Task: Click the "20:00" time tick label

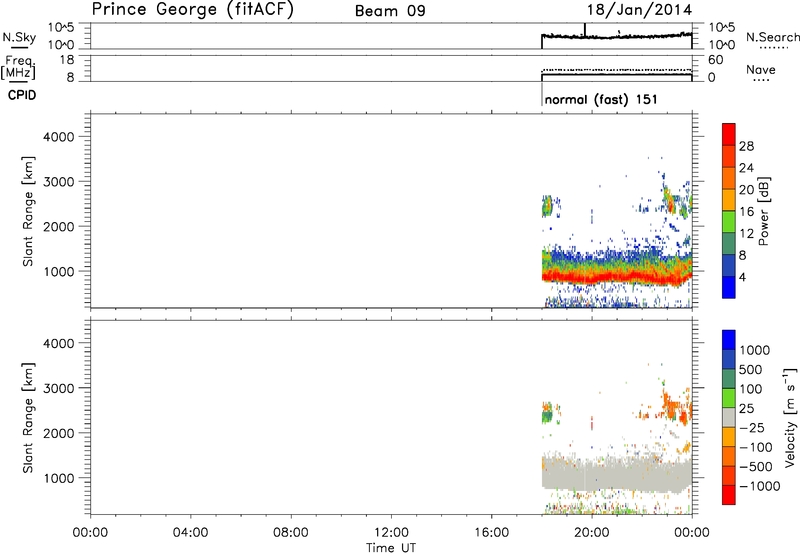Action: [x=592, y=533]
